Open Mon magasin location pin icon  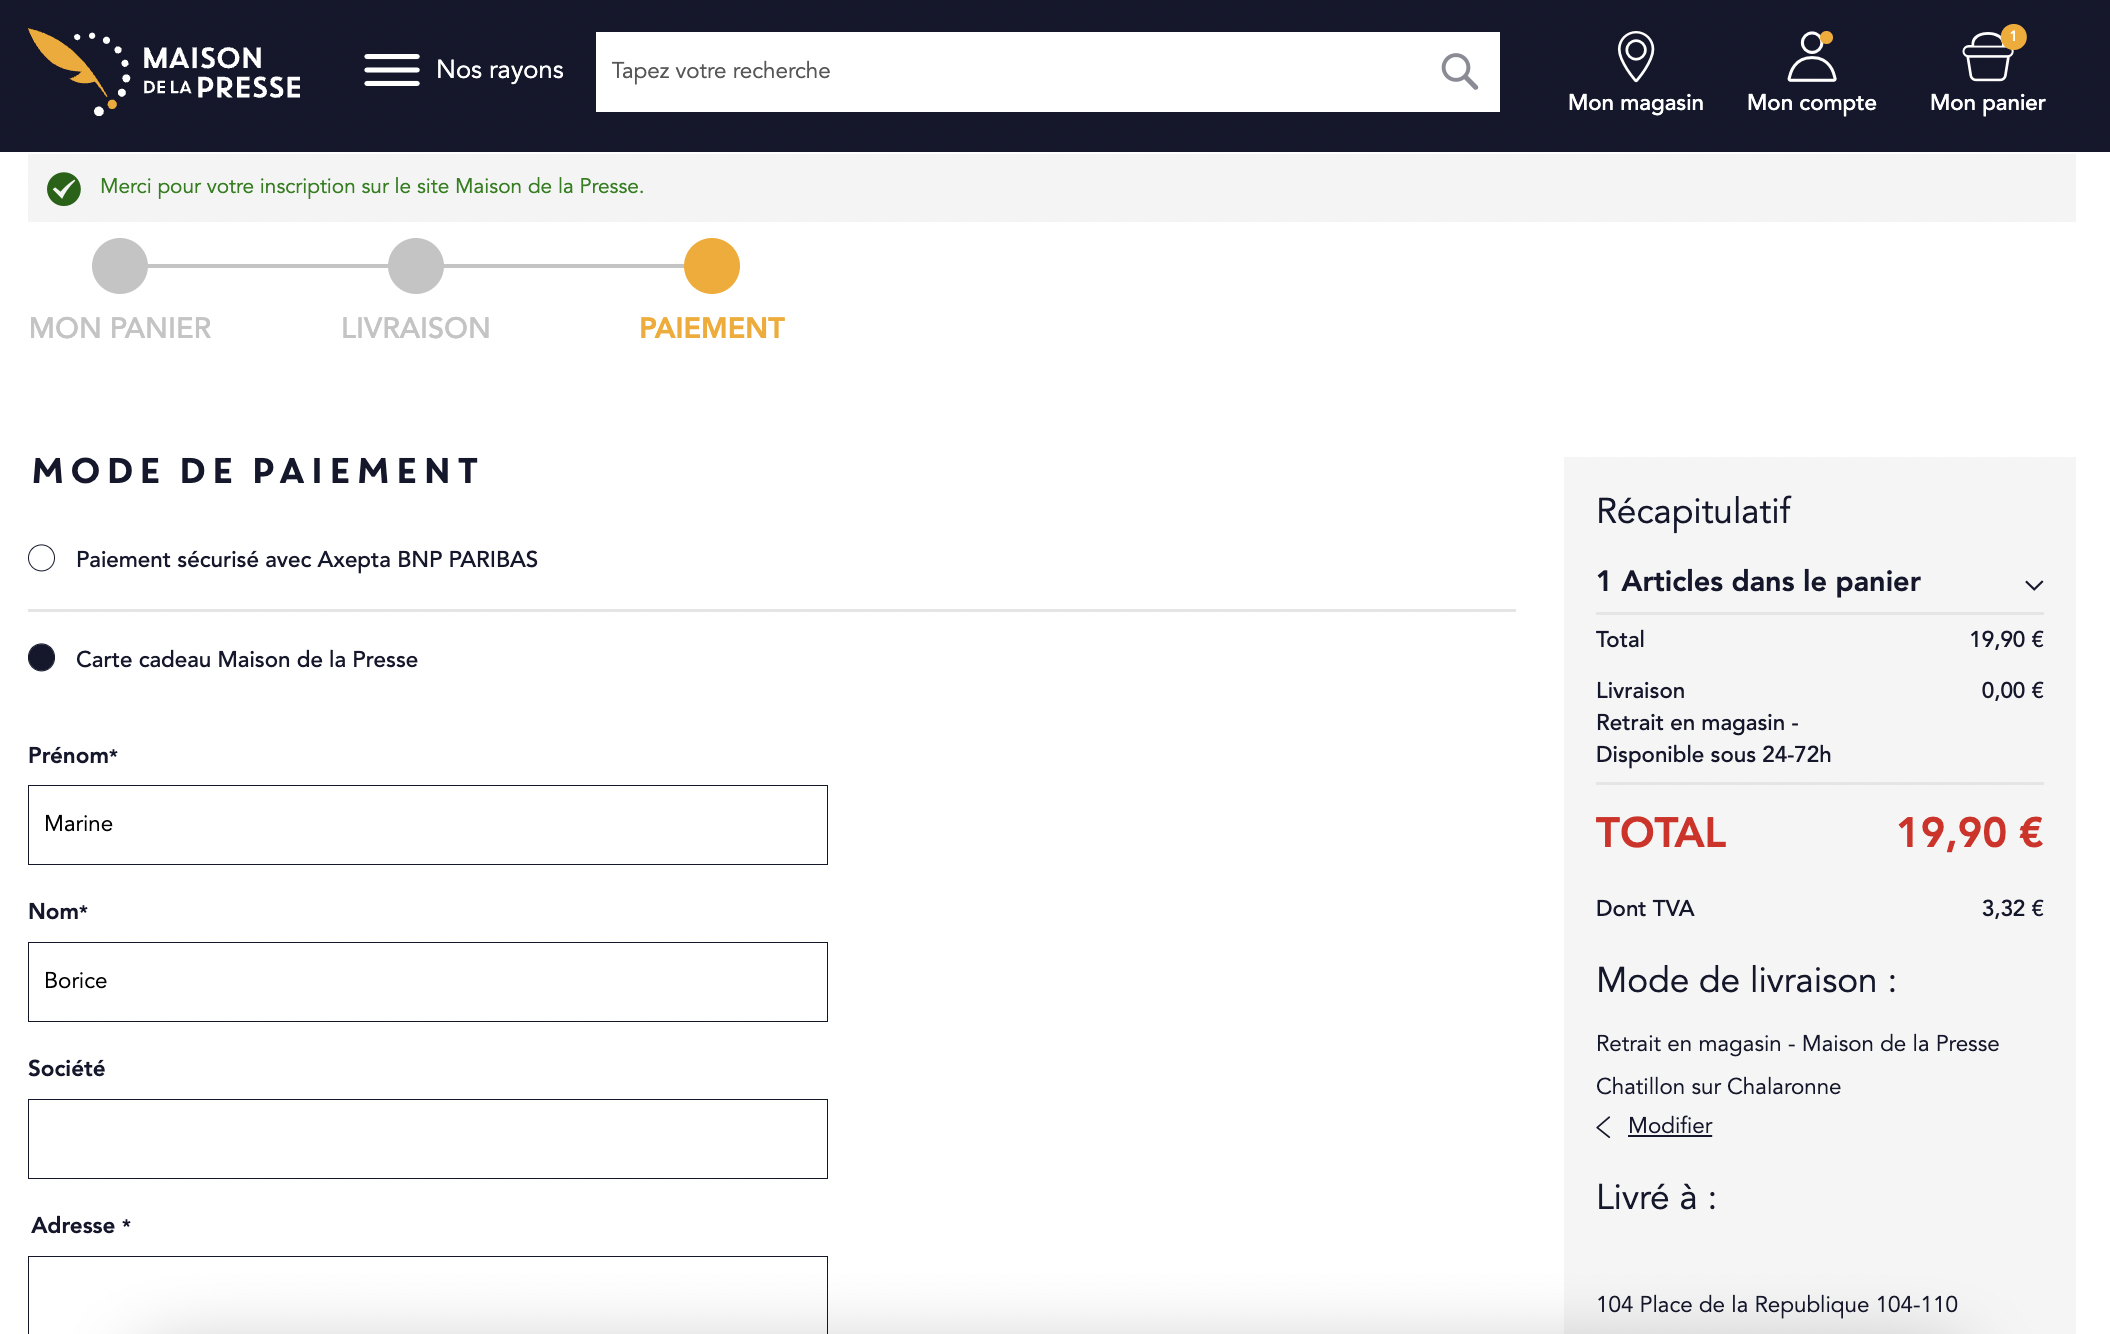click(x=1636, y=56)
